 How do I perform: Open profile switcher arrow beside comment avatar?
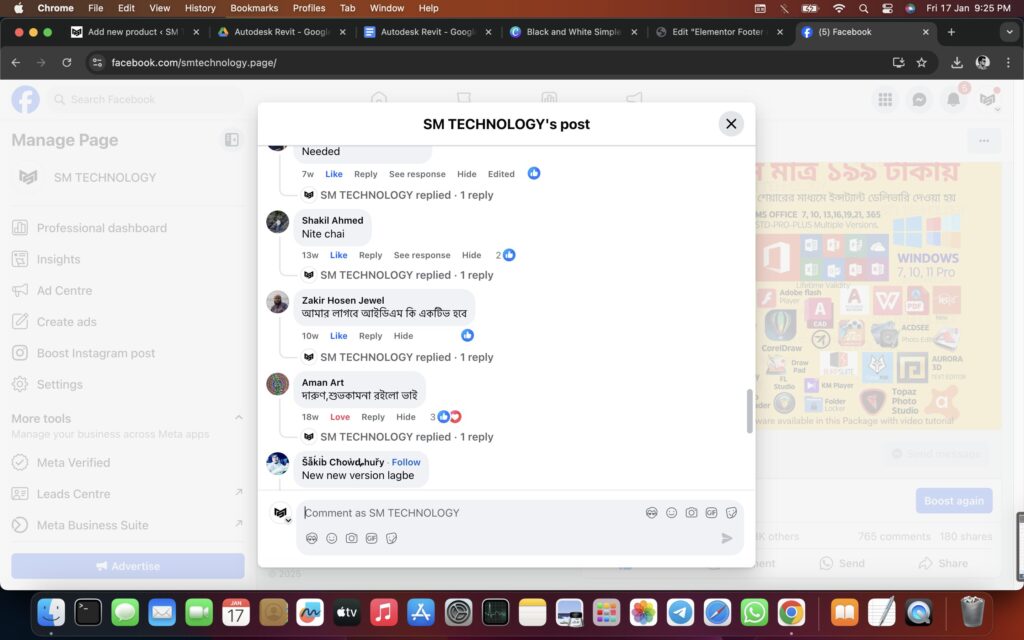tap(288, 520)
